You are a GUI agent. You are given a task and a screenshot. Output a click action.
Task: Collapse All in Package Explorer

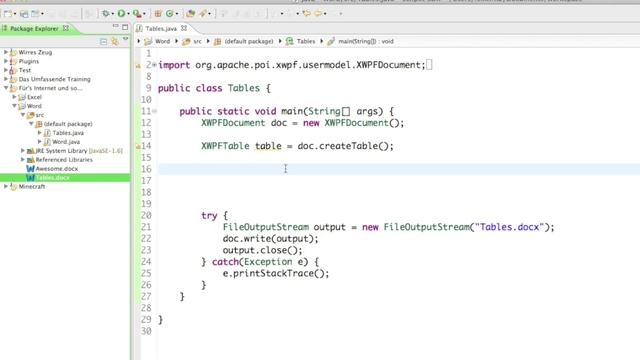(104, 41)
